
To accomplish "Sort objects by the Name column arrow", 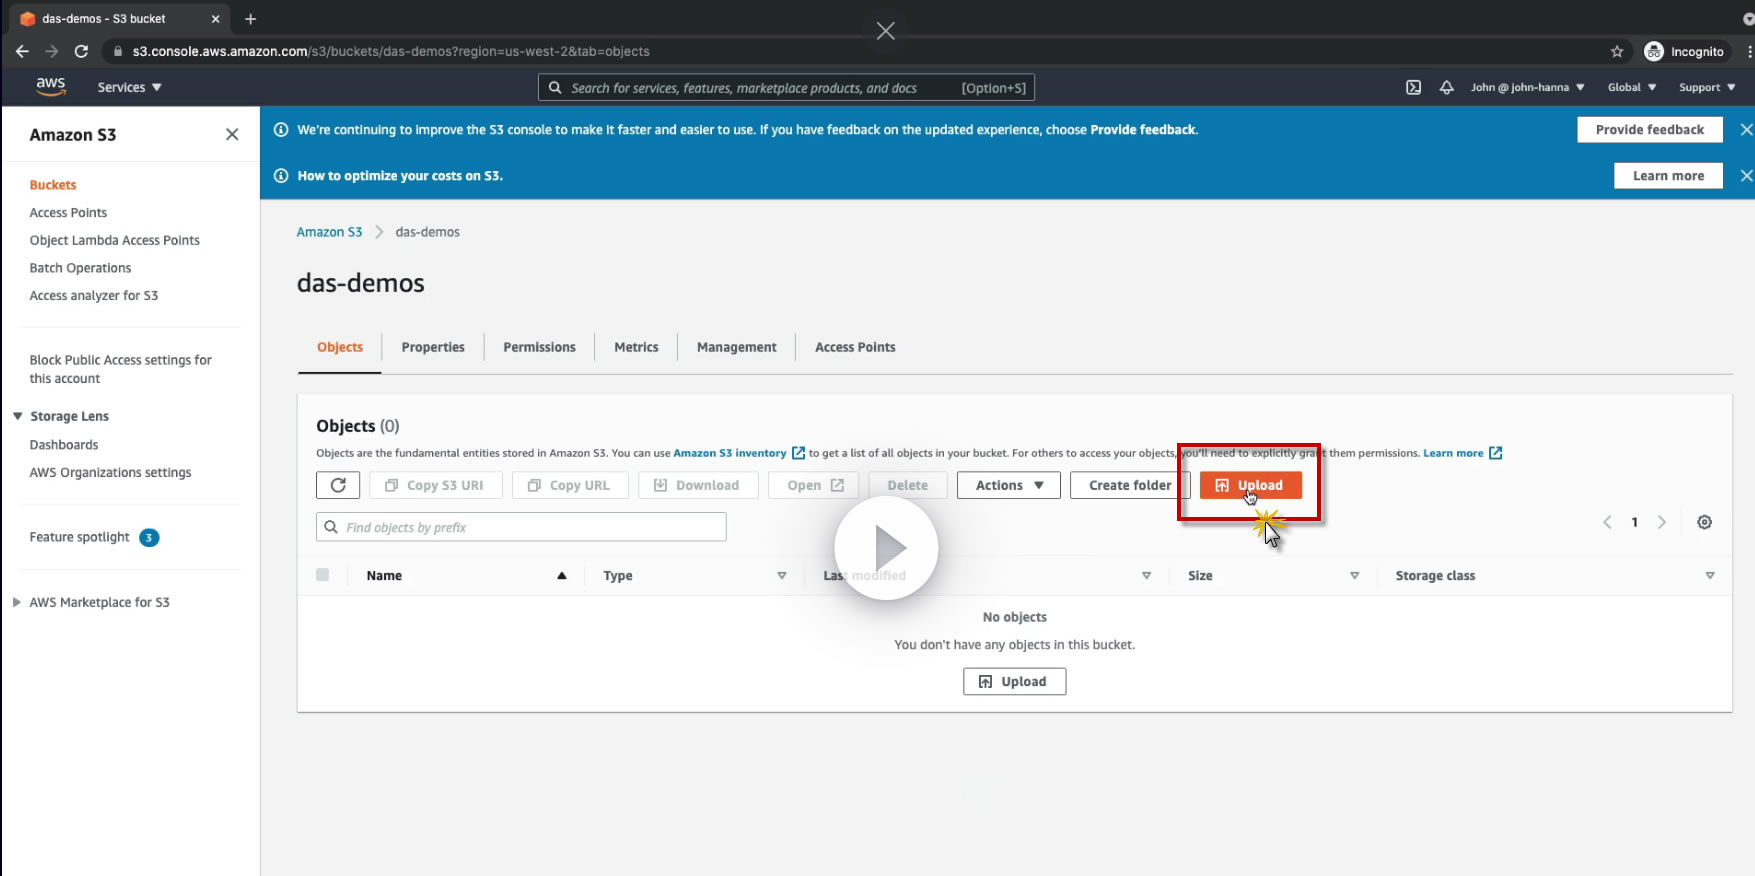I will (561, 575).
